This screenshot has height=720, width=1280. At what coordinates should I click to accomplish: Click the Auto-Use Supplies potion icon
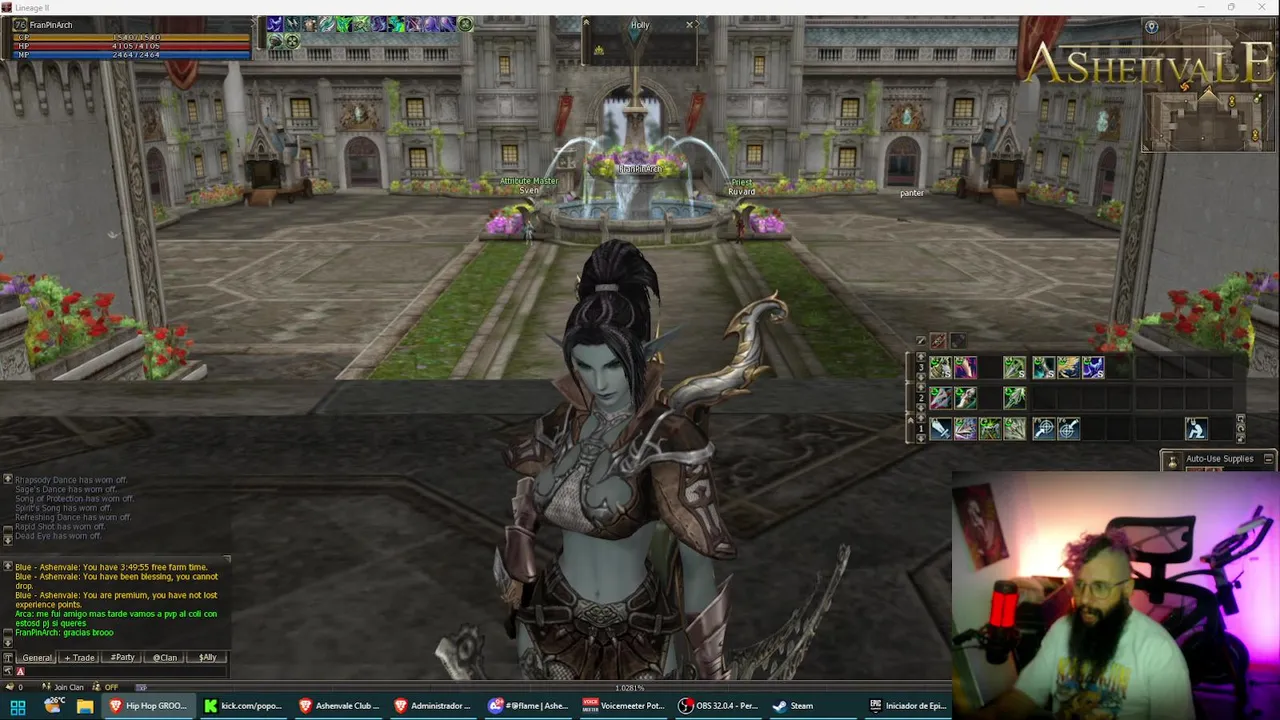click(x=1171, y=460)
